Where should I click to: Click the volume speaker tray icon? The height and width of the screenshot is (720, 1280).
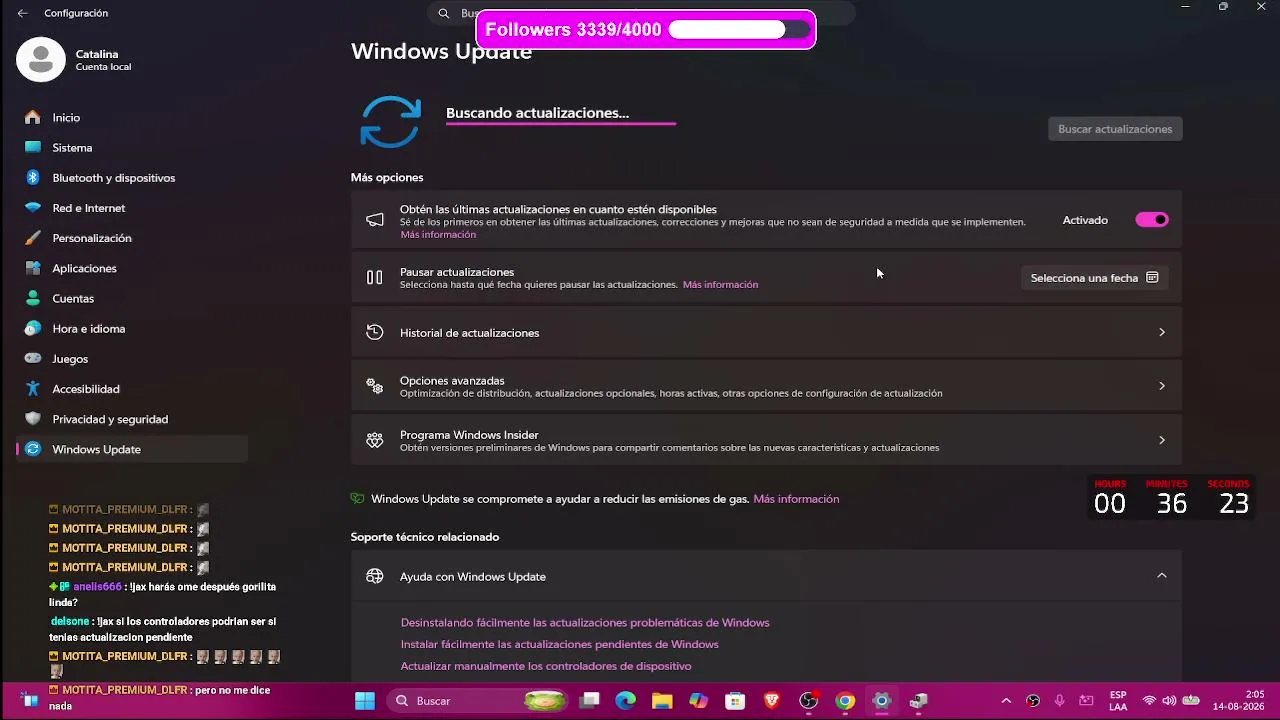(x=1169, y=701)
